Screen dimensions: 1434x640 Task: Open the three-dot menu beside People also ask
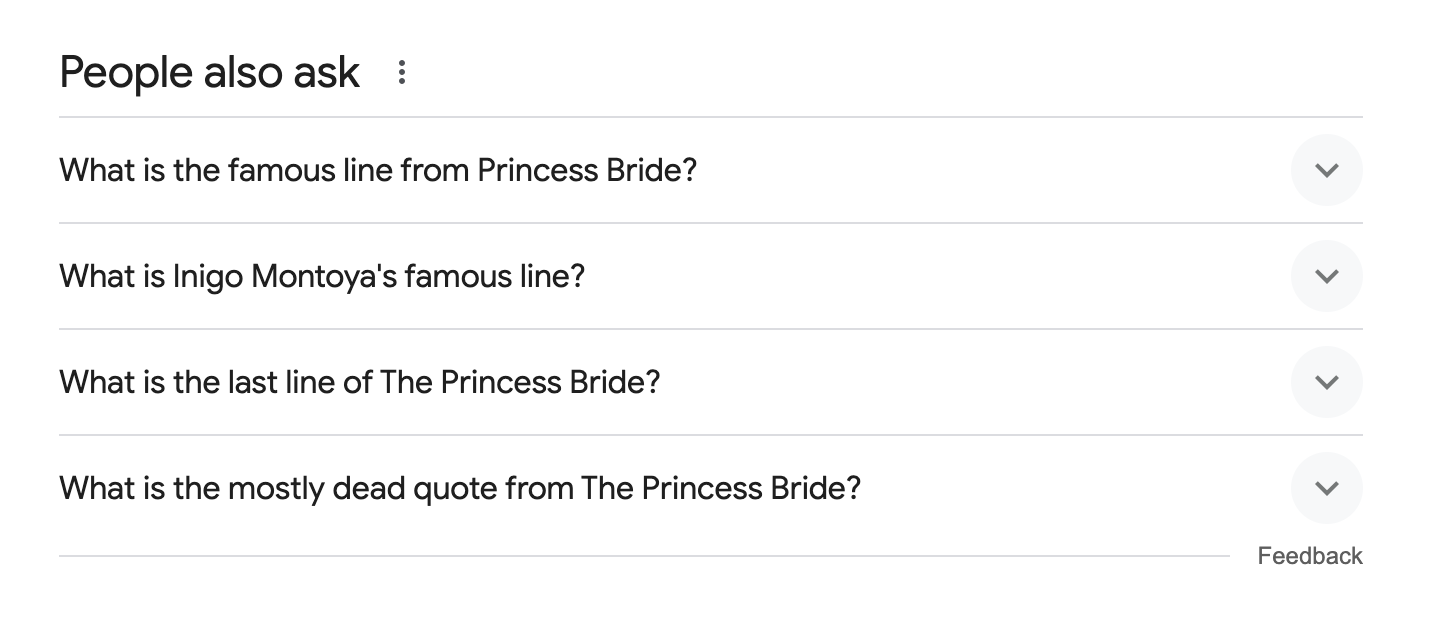click(401, 72)
